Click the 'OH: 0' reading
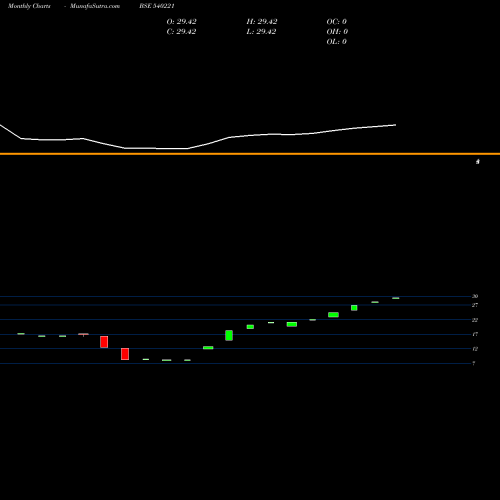This screenshot has height=500, width=500. (337, 32)
